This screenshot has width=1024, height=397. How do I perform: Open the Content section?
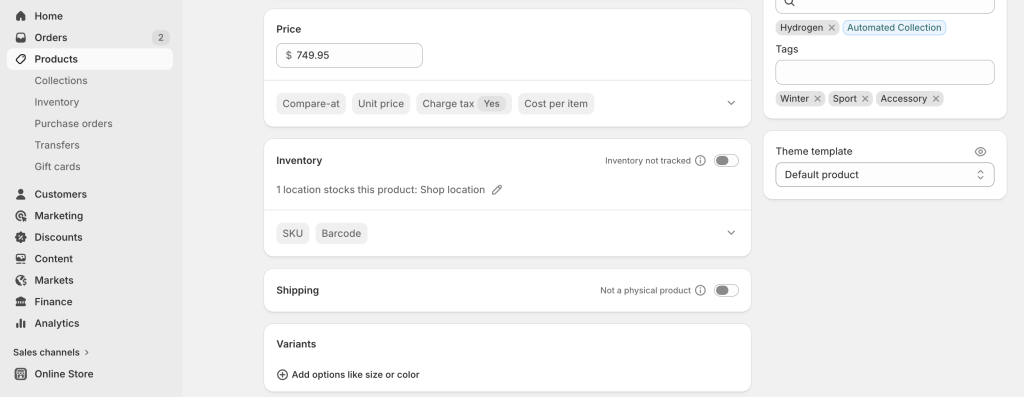[x=90, y=259]
